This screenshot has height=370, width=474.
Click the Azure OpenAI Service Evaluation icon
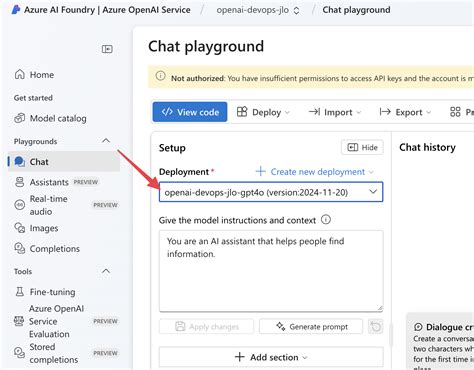(19, 321)
